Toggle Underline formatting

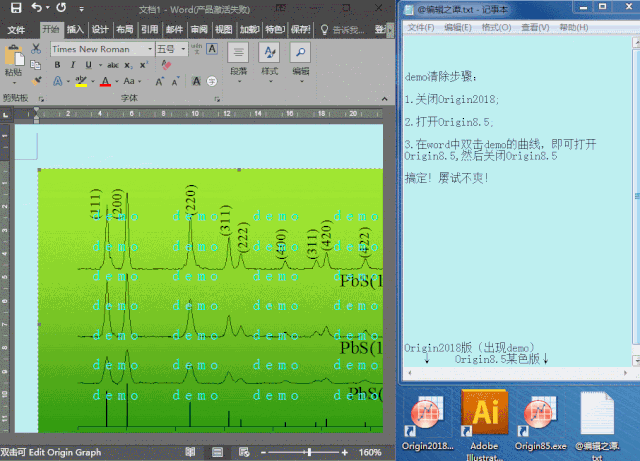coord(88,65)
